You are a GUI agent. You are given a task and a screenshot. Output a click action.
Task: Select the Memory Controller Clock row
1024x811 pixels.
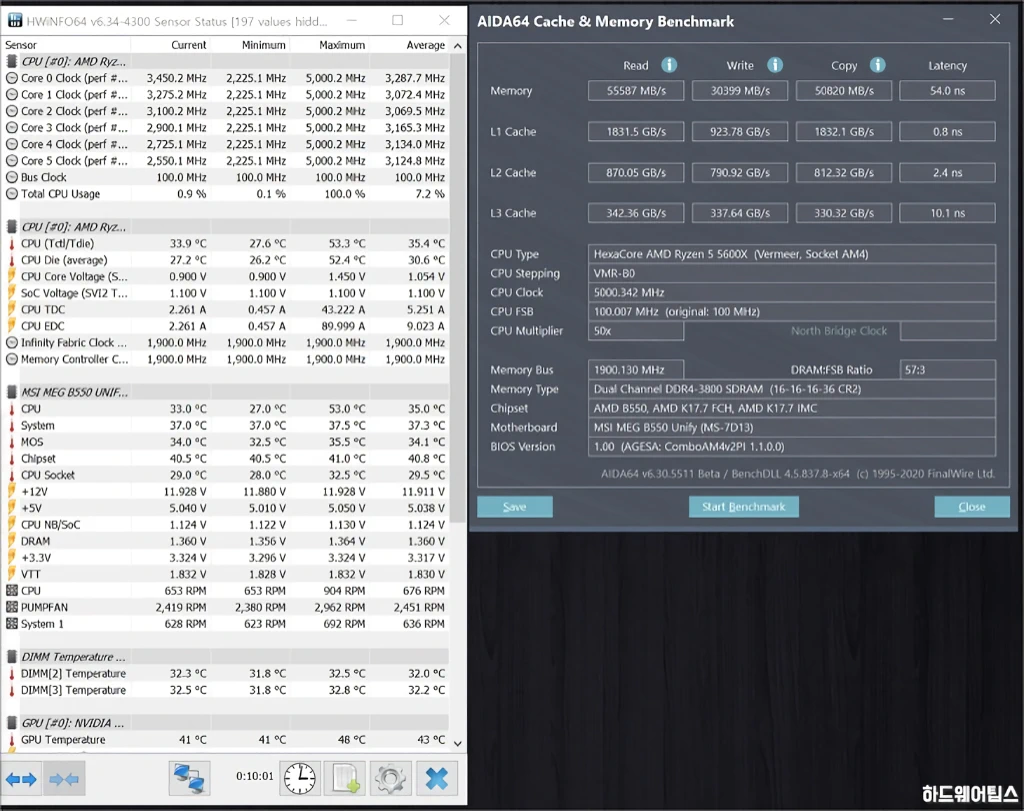click(x=225, y=359)
